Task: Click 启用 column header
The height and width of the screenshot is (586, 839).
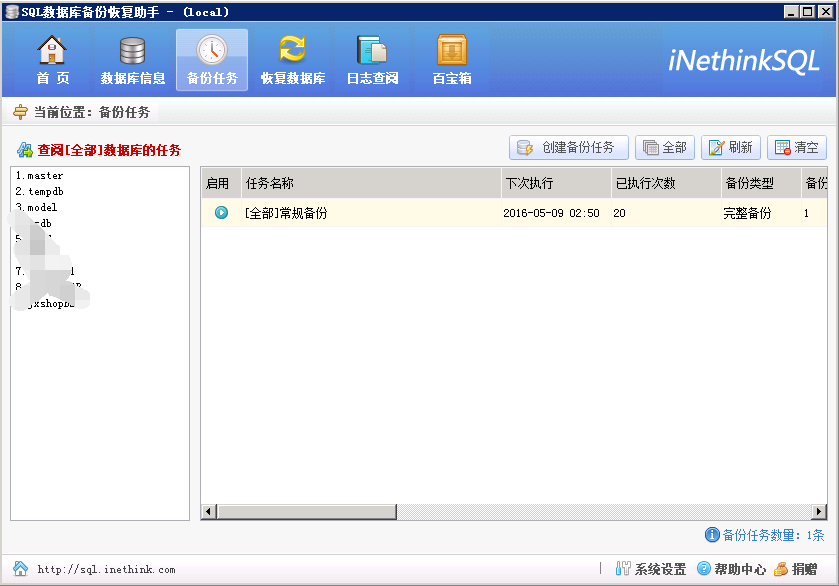Action: click(221, 183)
